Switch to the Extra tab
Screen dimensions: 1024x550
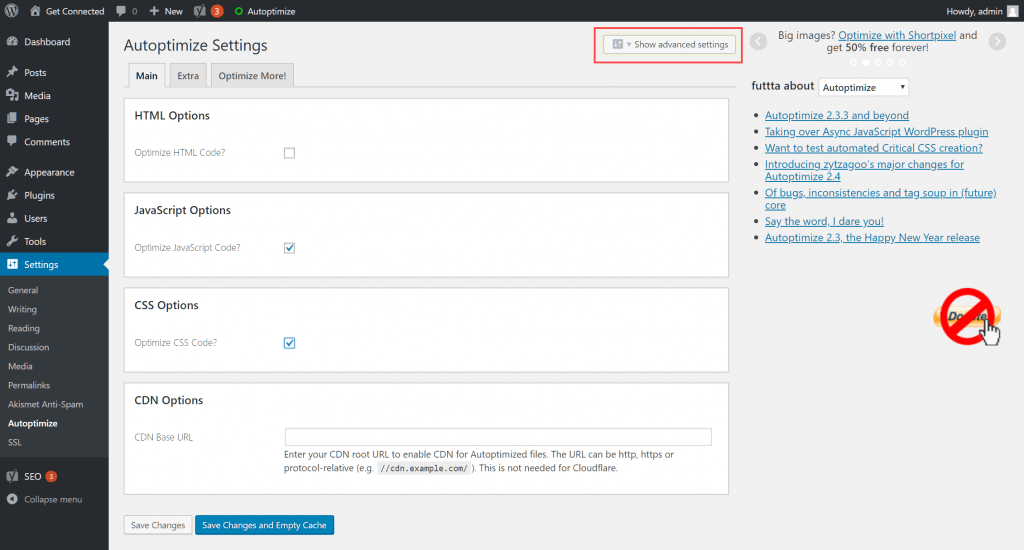click(188, 76)
